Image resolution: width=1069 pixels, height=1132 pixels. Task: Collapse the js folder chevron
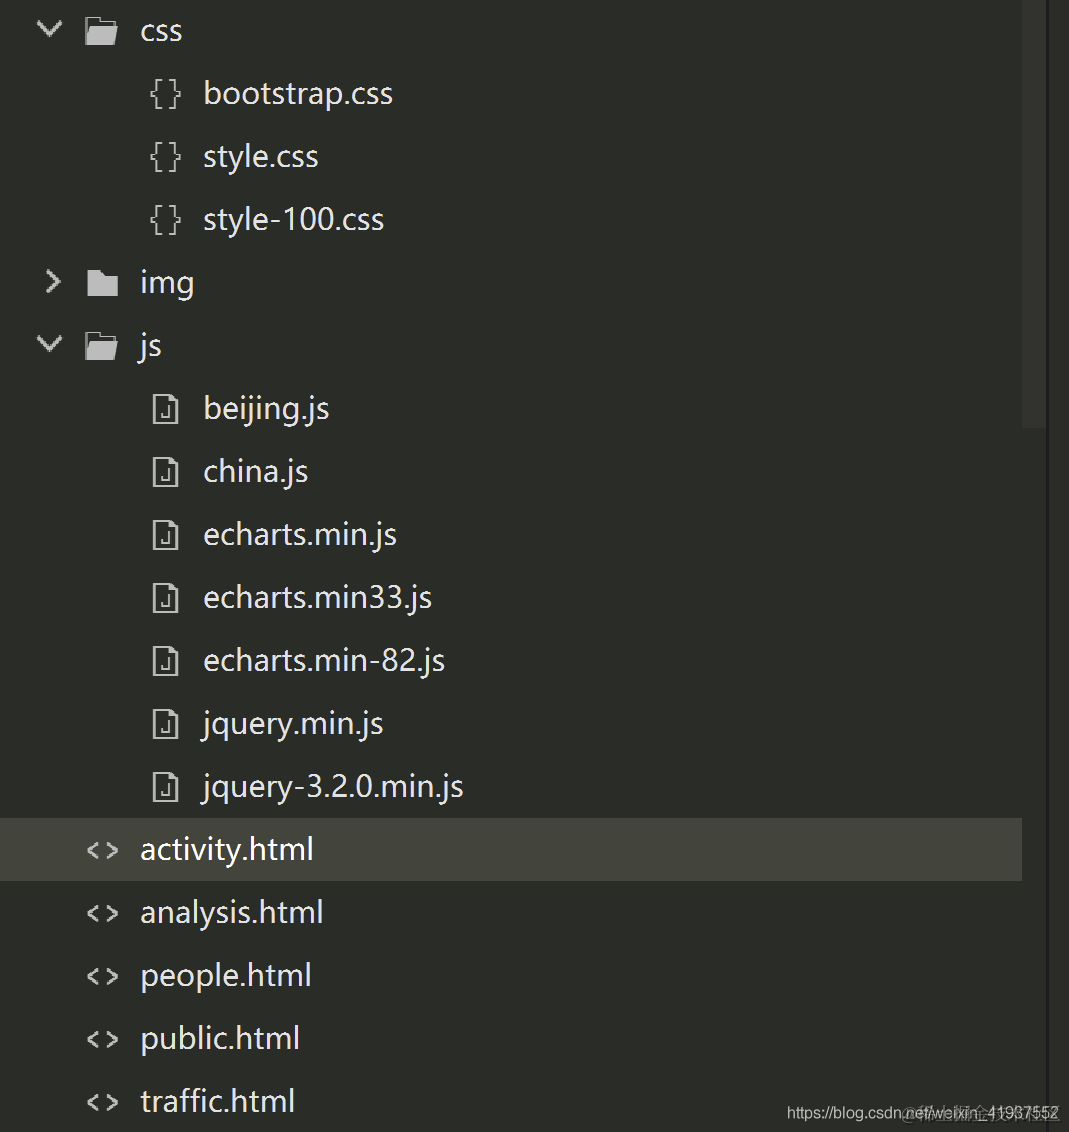pos(49,343)
